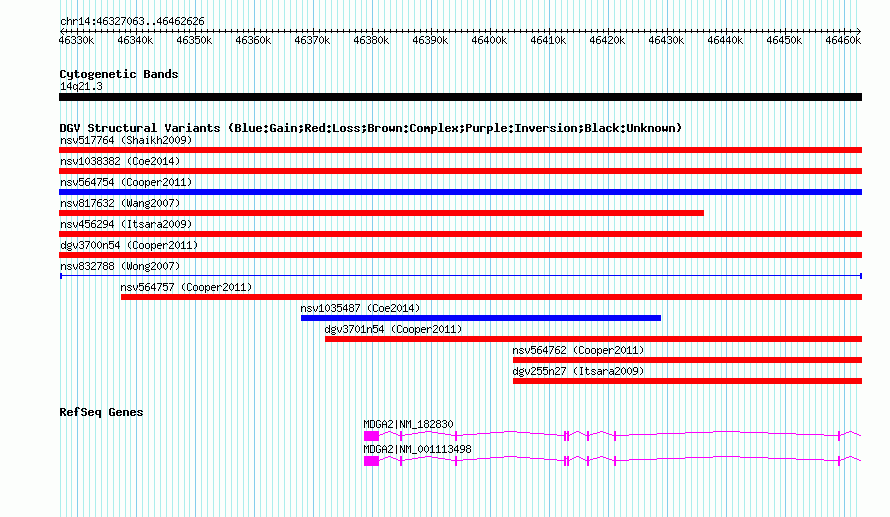The height and width of the screenshot is (517, 890).
Task: Click the blue gain bar for nsv1035487
Action: tap(481, 318)
